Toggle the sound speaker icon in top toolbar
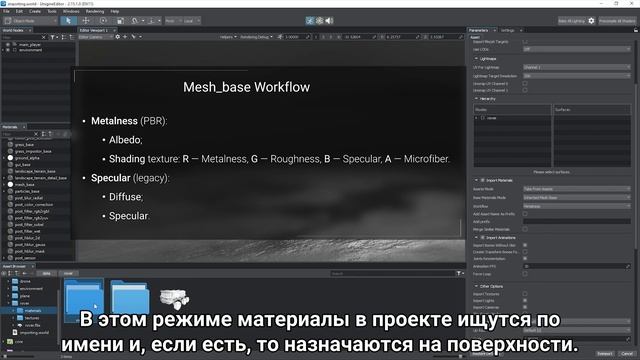 329,20
